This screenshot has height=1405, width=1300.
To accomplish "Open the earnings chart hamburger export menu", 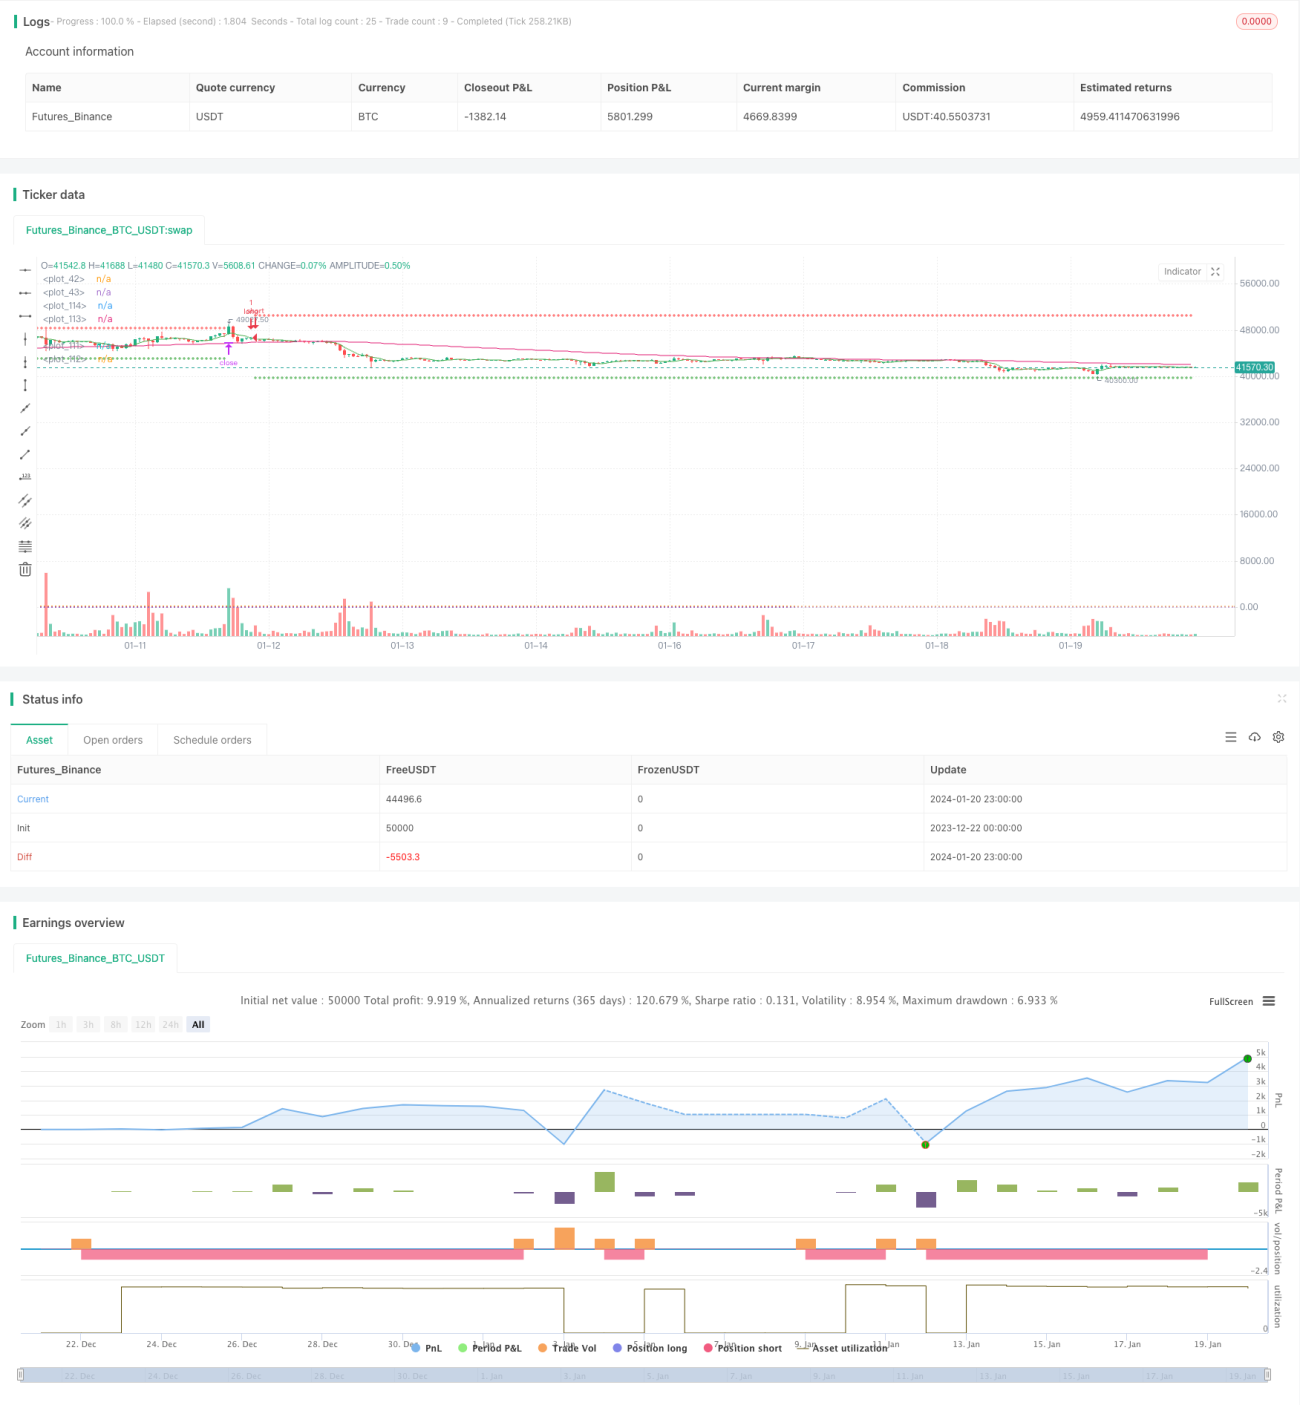I will [1269, 1001].
